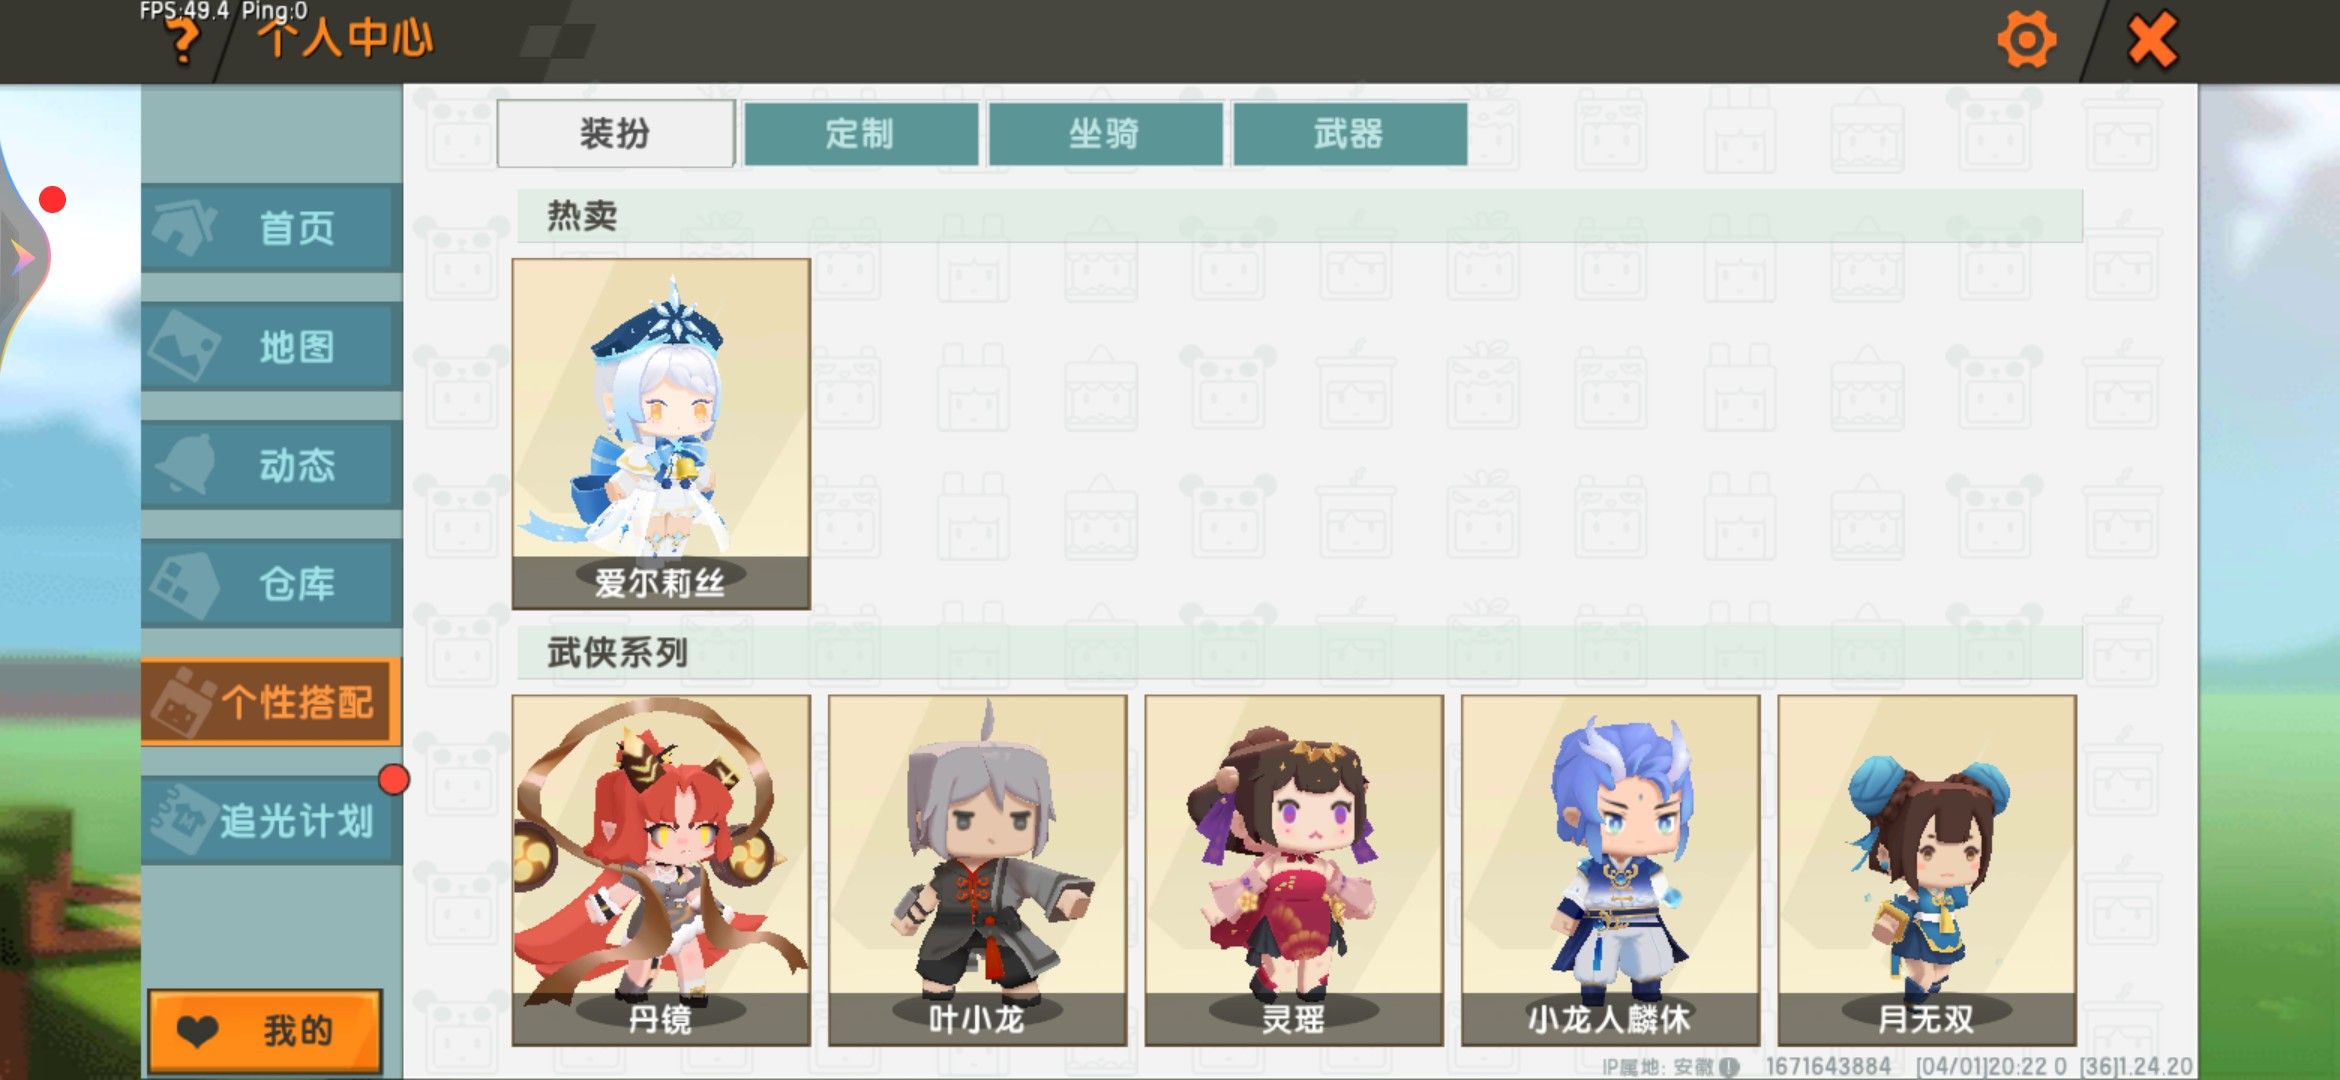Select the 叶小龙 character skin
This screenshot has width=2340, height=1080.
(x=977, y=870)
